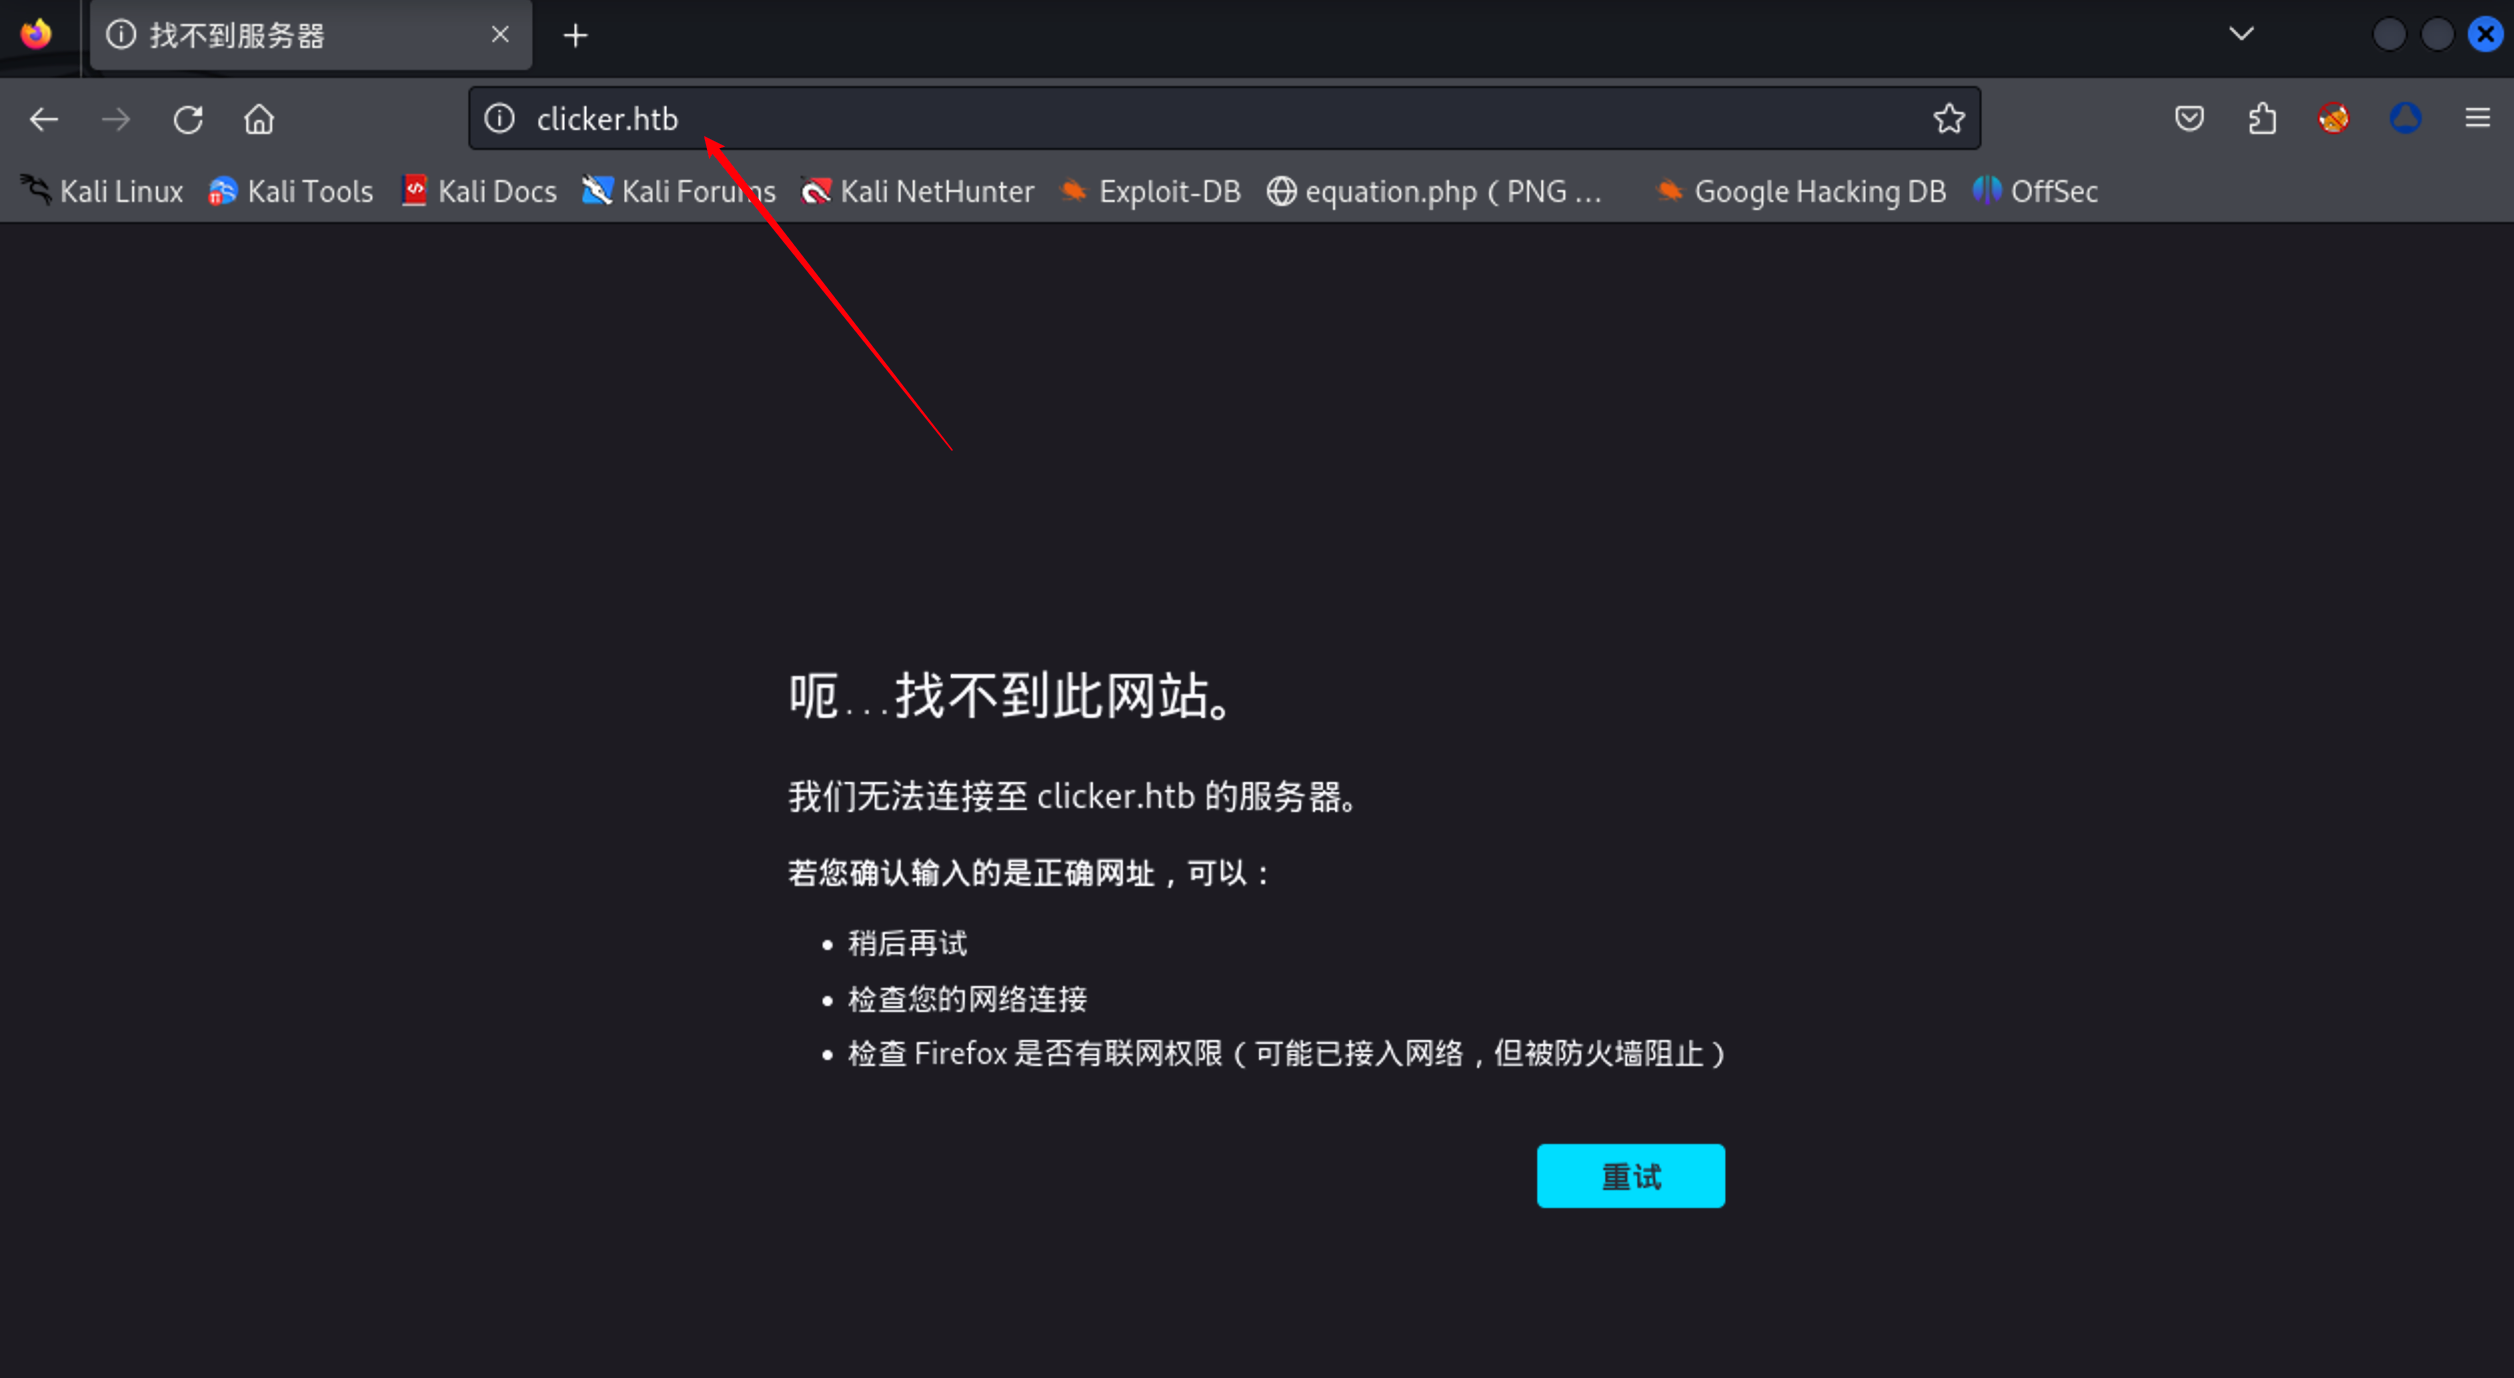Open the Firefox hamburger application menu
The width and height of the screenshot is (2514, 1378).
pyautogui.click(x=2477, y=119)
